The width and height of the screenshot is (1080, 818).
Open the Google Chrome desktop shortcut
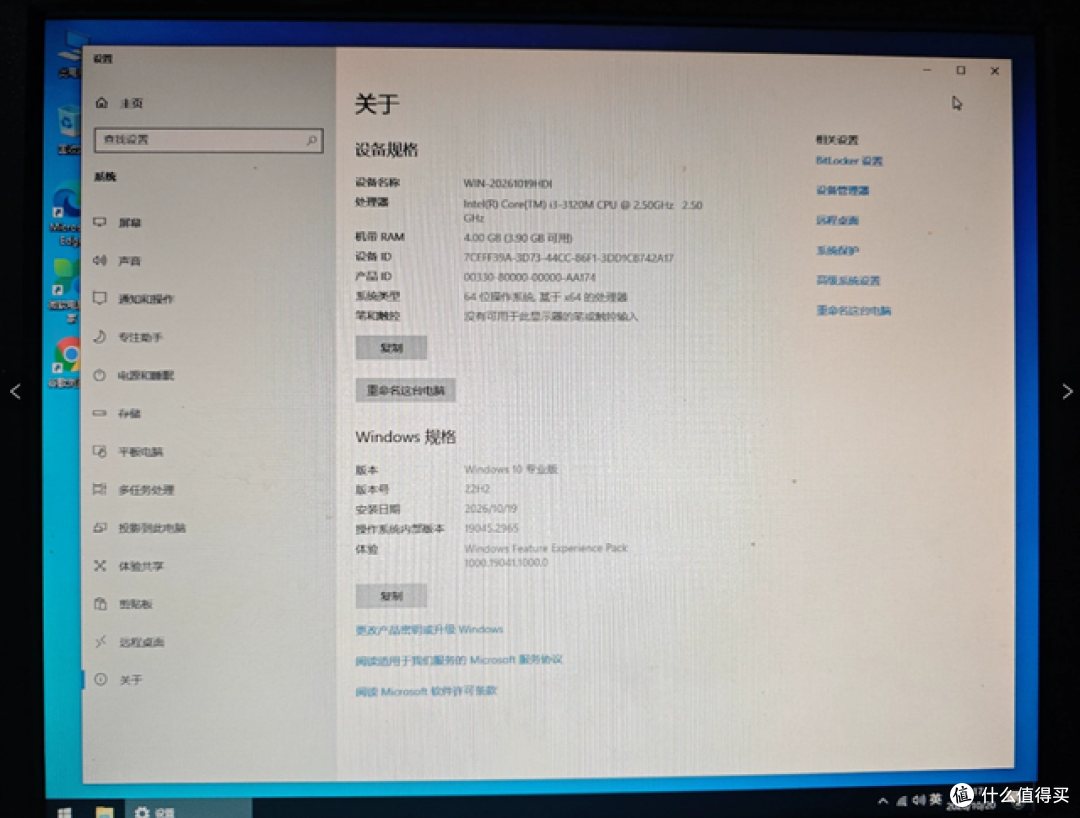(66, 361)
